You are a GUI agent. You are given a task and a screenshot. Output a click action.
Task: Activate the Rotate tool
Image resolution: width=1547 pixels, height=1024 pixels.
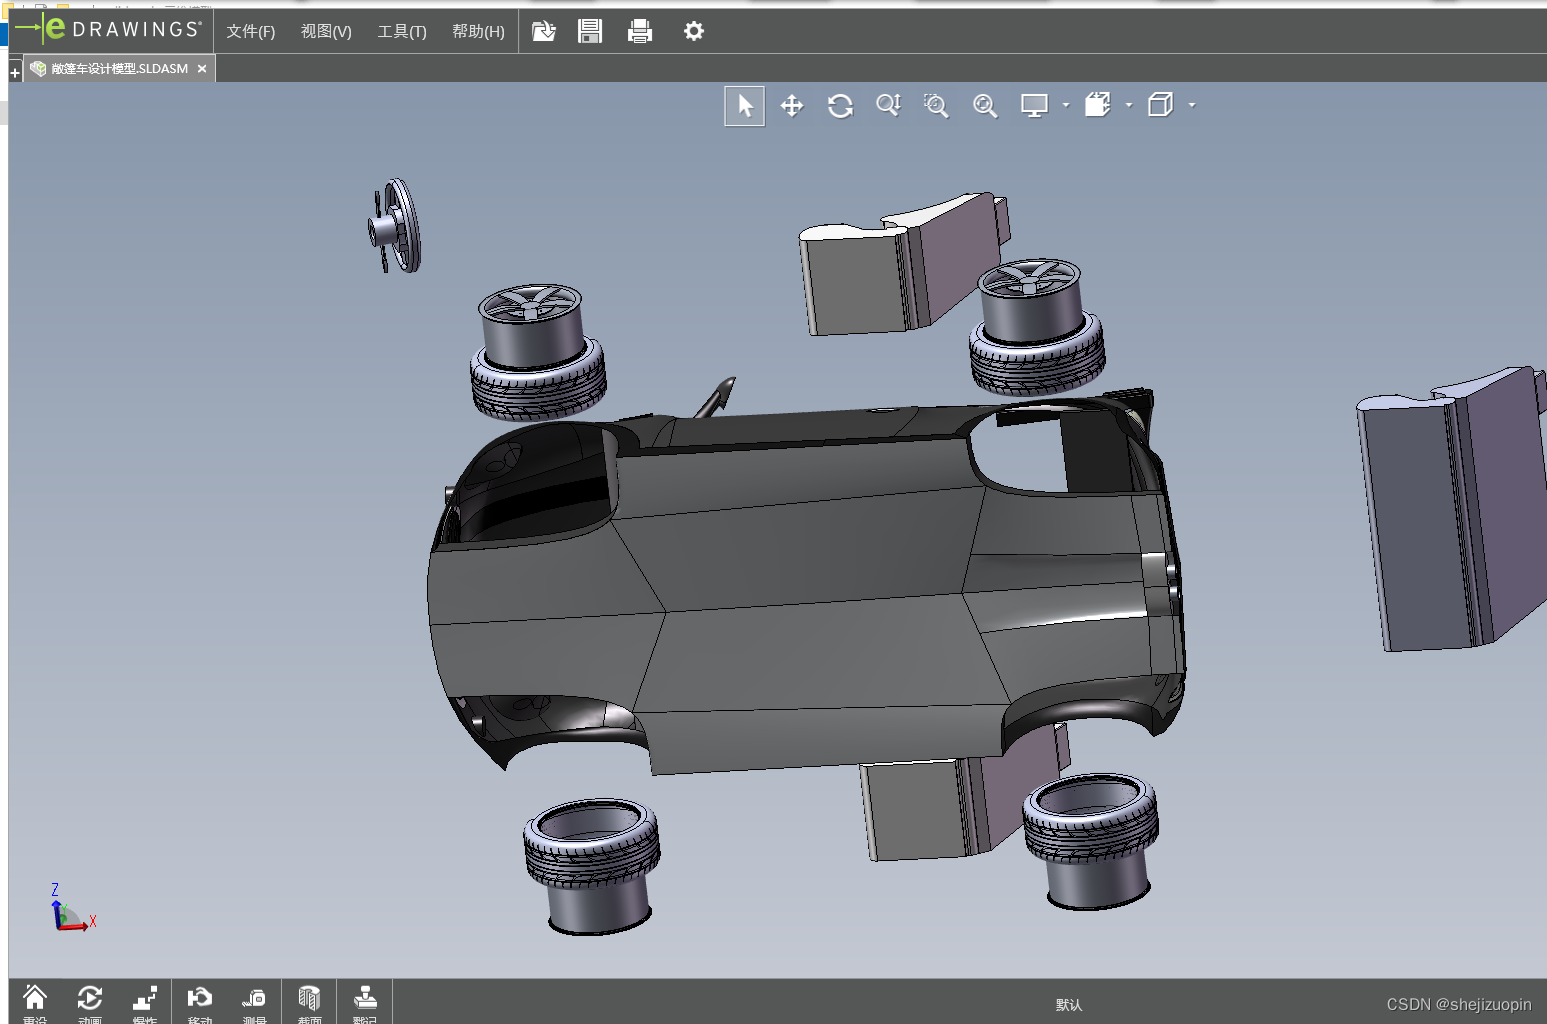[x=840, y=106]
